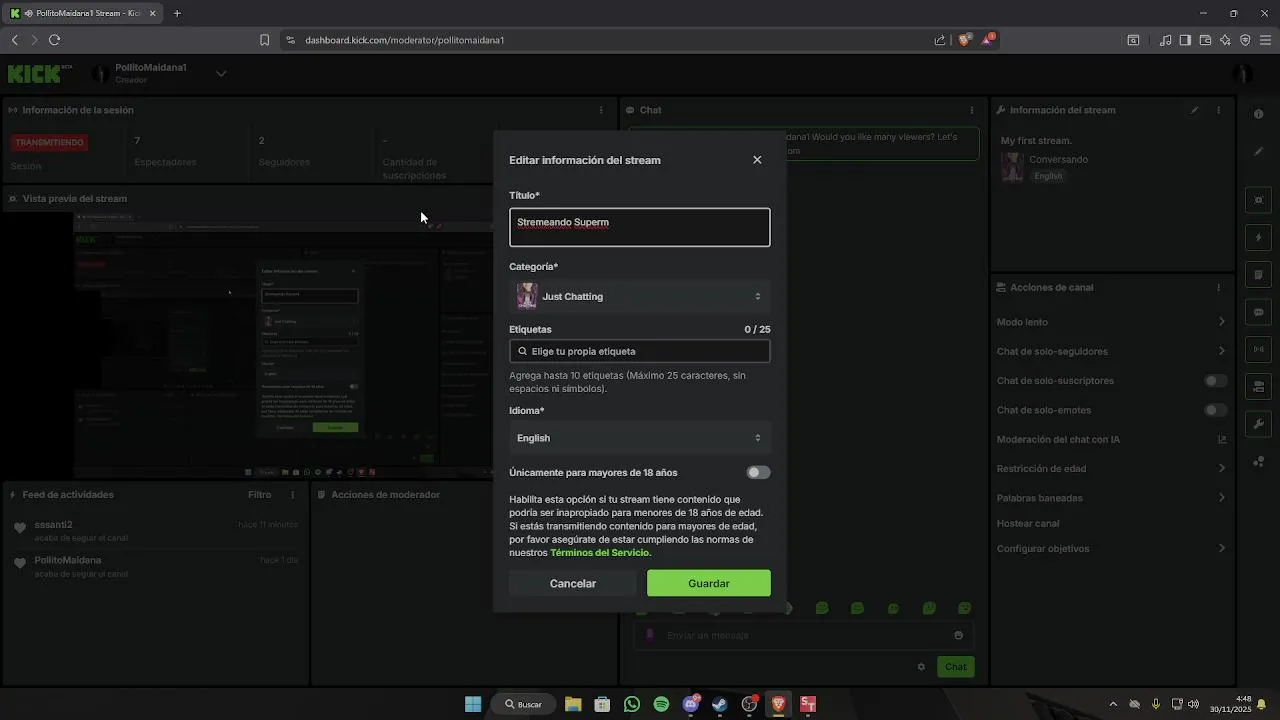This screenshot has width=1280, height=720.
Task: Show hidden system tray icons
Action: tap(1113, 704)
